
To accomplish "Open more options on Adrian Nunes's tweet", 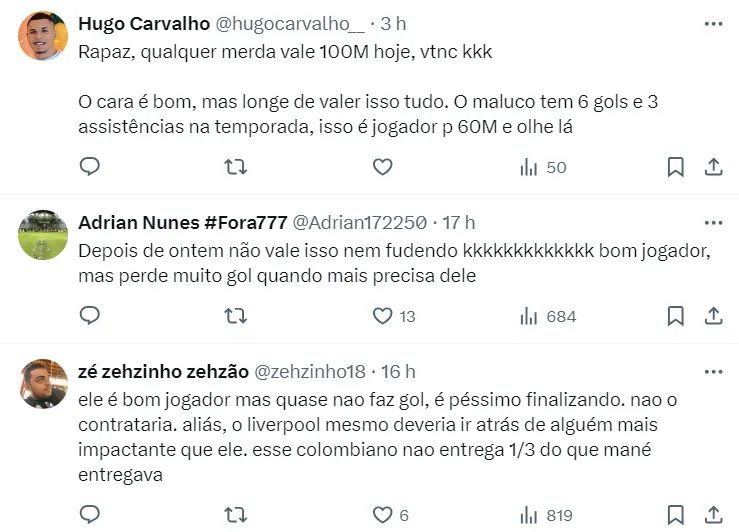I will pos(713,222).
